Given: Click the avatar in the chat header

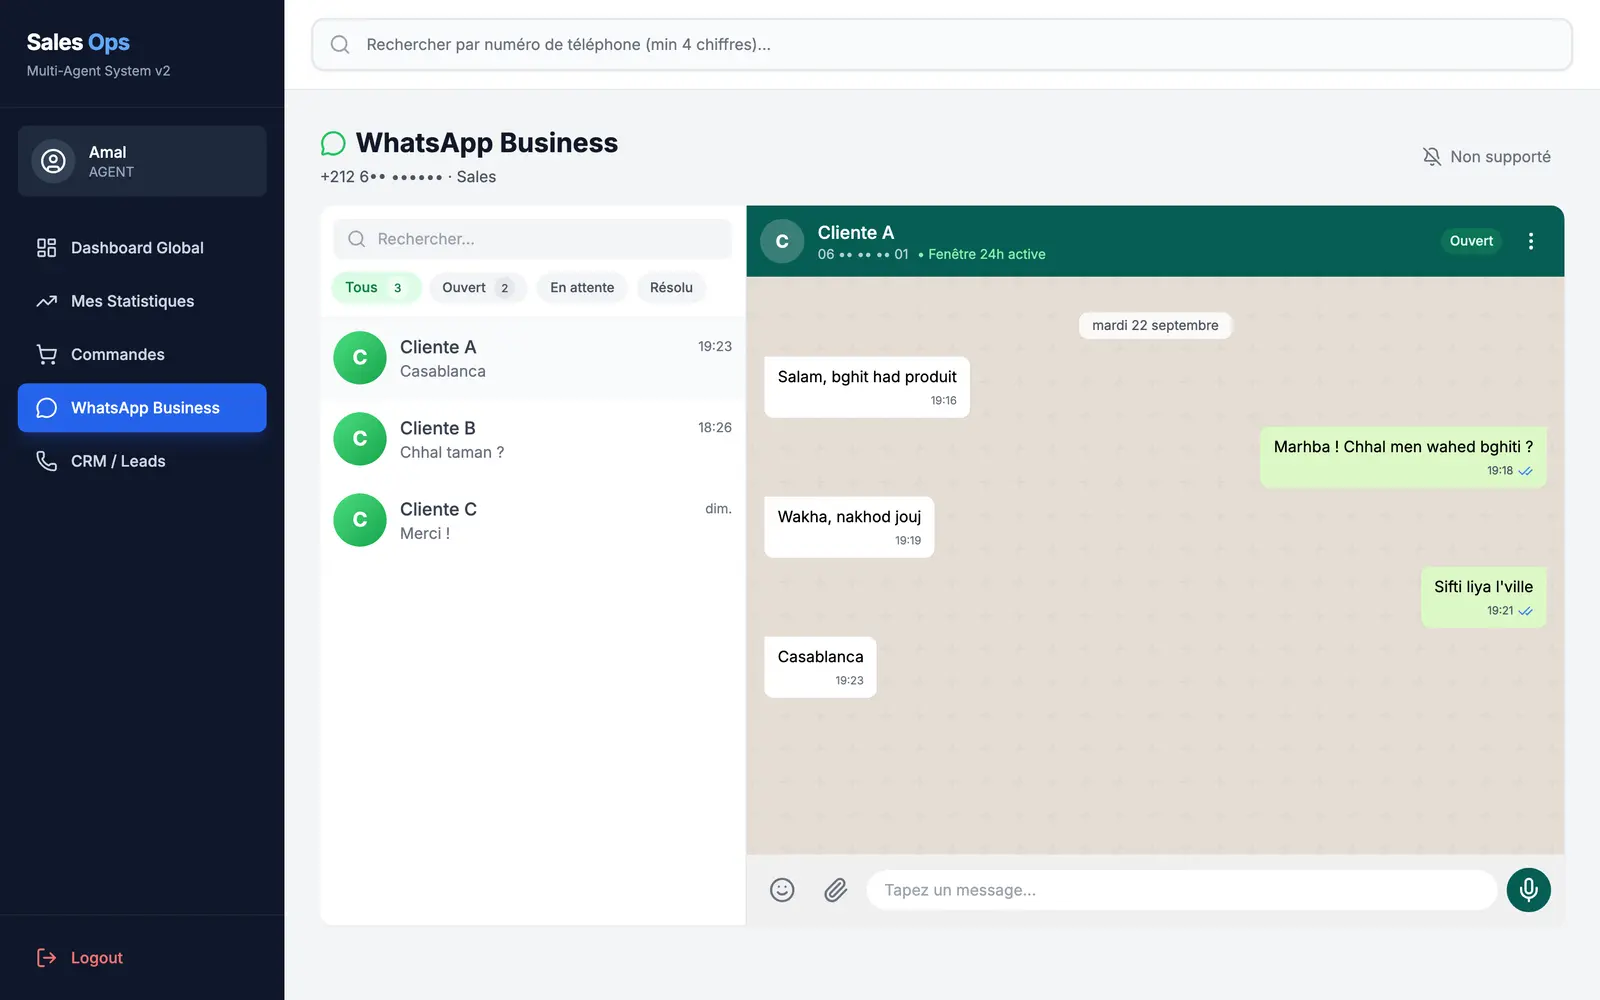Looking at the screenshot, I should click(782, 241).
